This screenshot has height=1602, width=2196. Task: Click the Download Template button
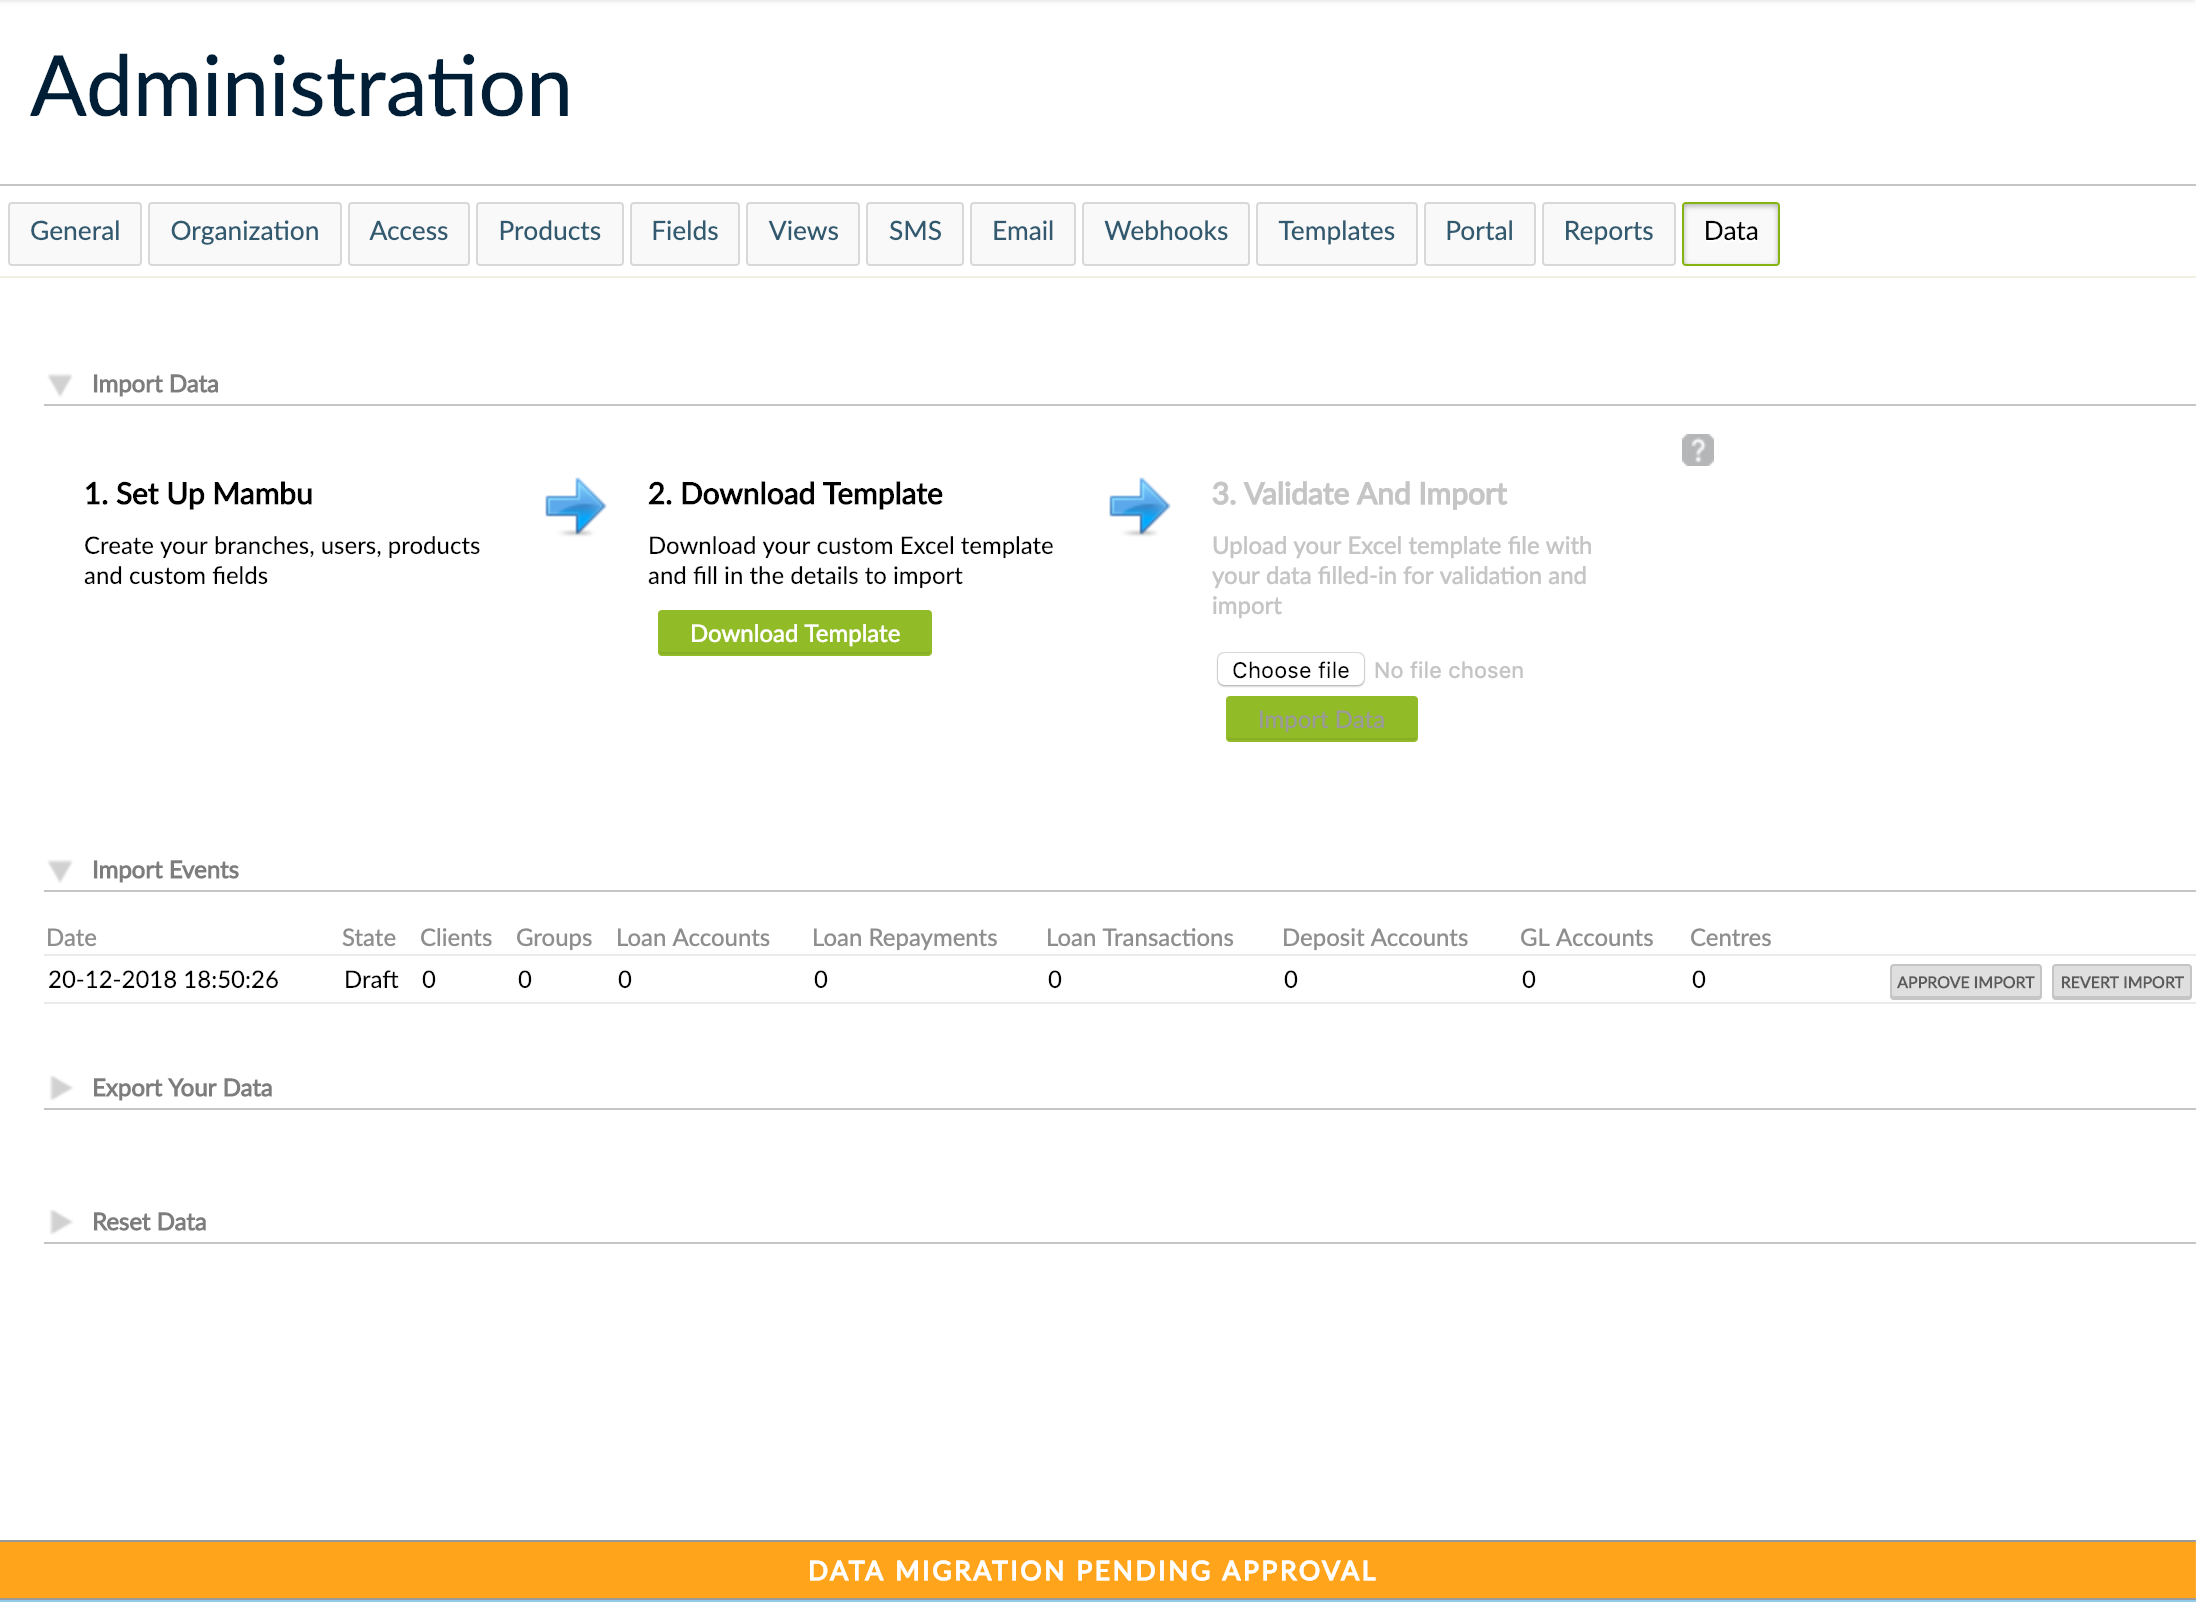[794, 633]
